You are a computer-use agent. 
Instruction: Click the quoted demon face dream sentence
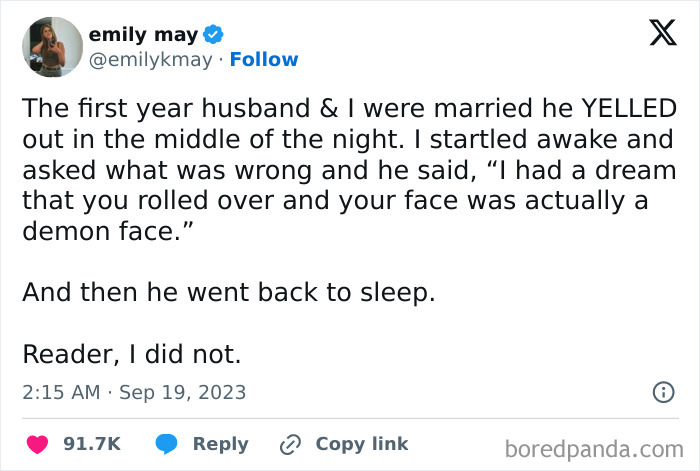[350, 202]
